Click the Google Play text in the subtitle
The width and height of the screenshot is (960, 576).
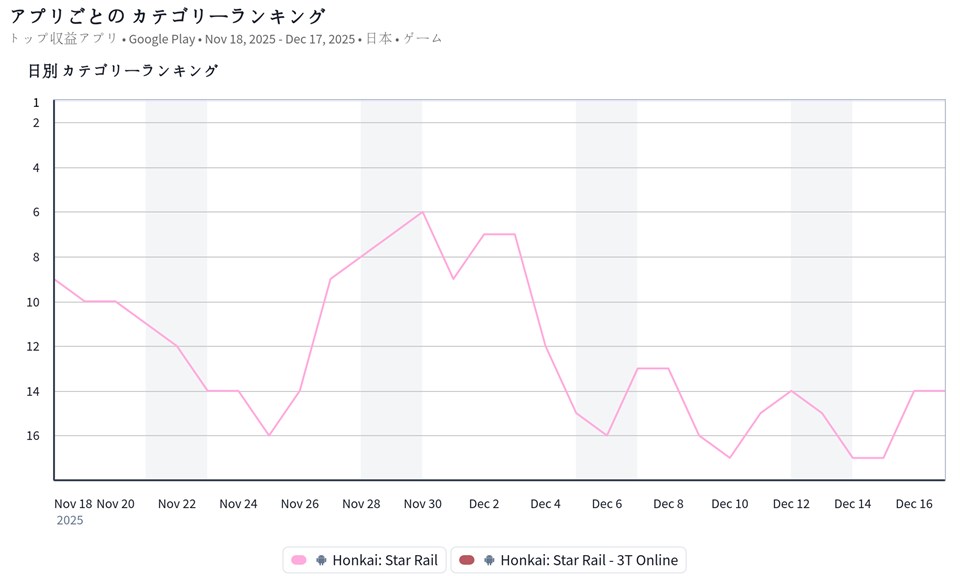[163, 39]
